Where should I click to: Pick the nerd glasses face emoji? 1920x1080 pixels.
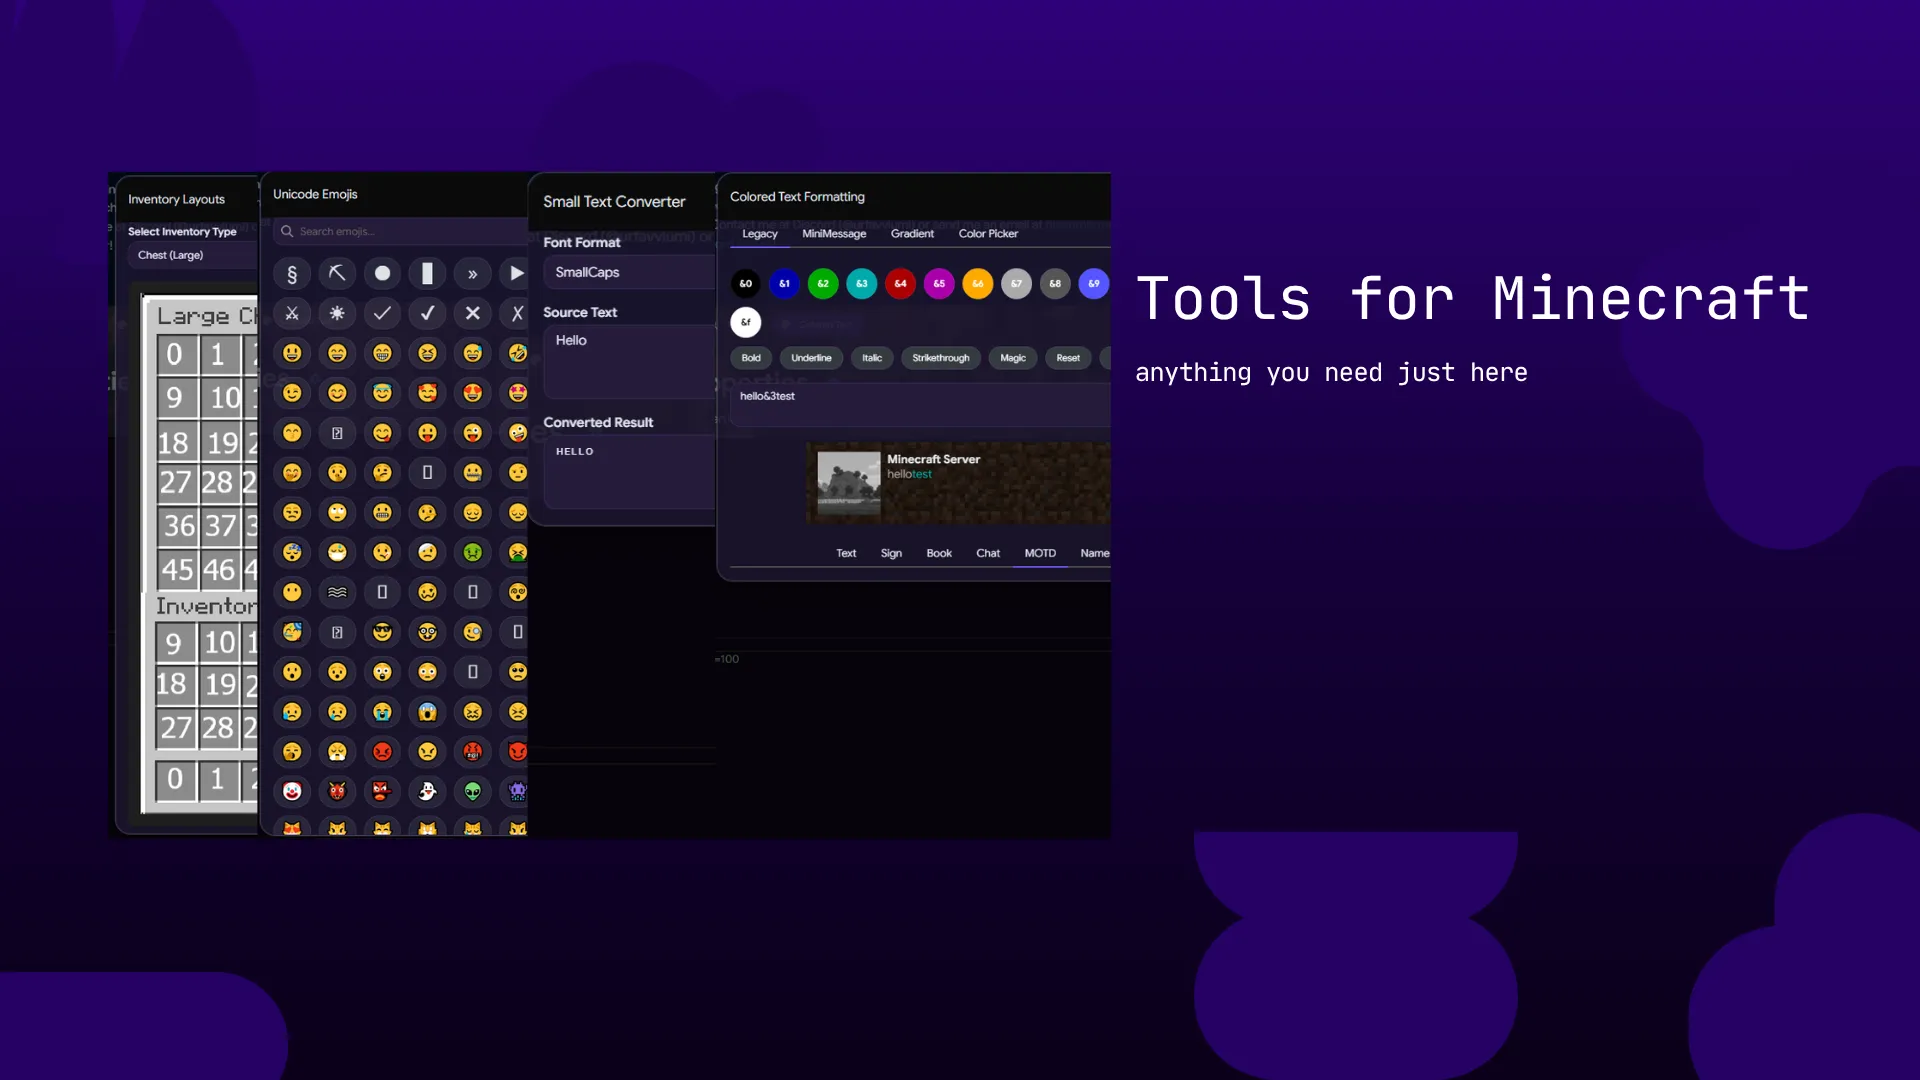(x=427, y=632)
